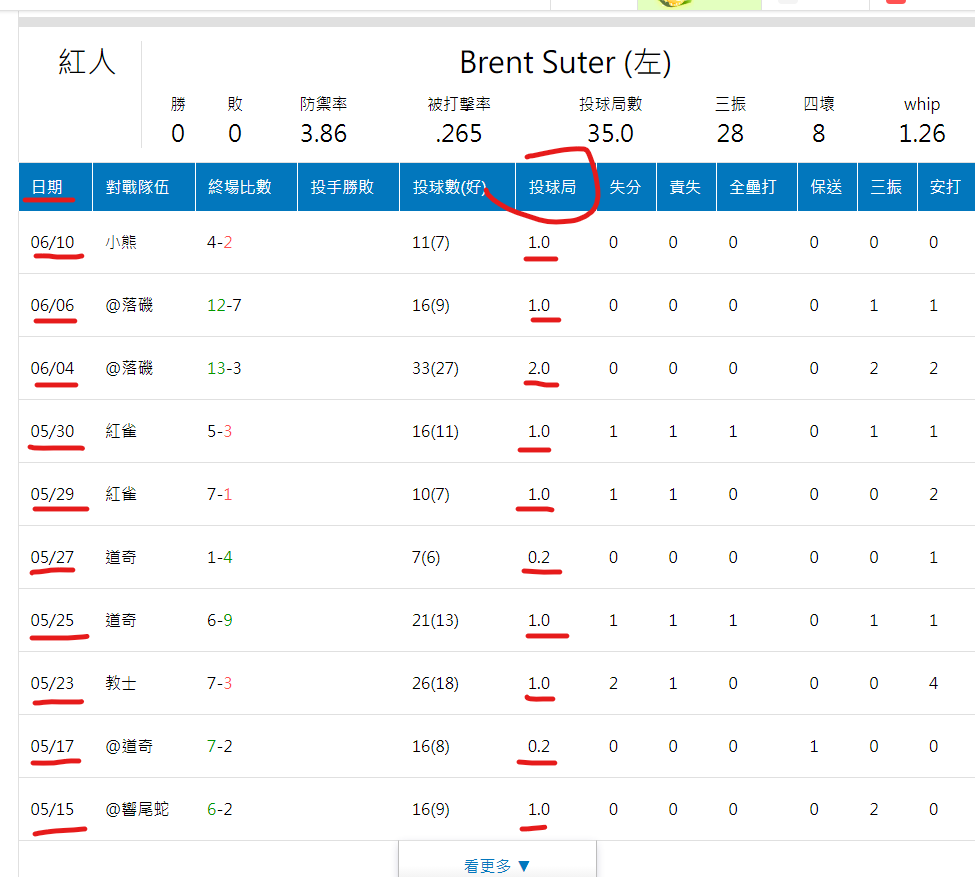Click the 責失 column header
The width and height of the screenshot is (975, 877).
pyautogui.click(x=685, y=187)
